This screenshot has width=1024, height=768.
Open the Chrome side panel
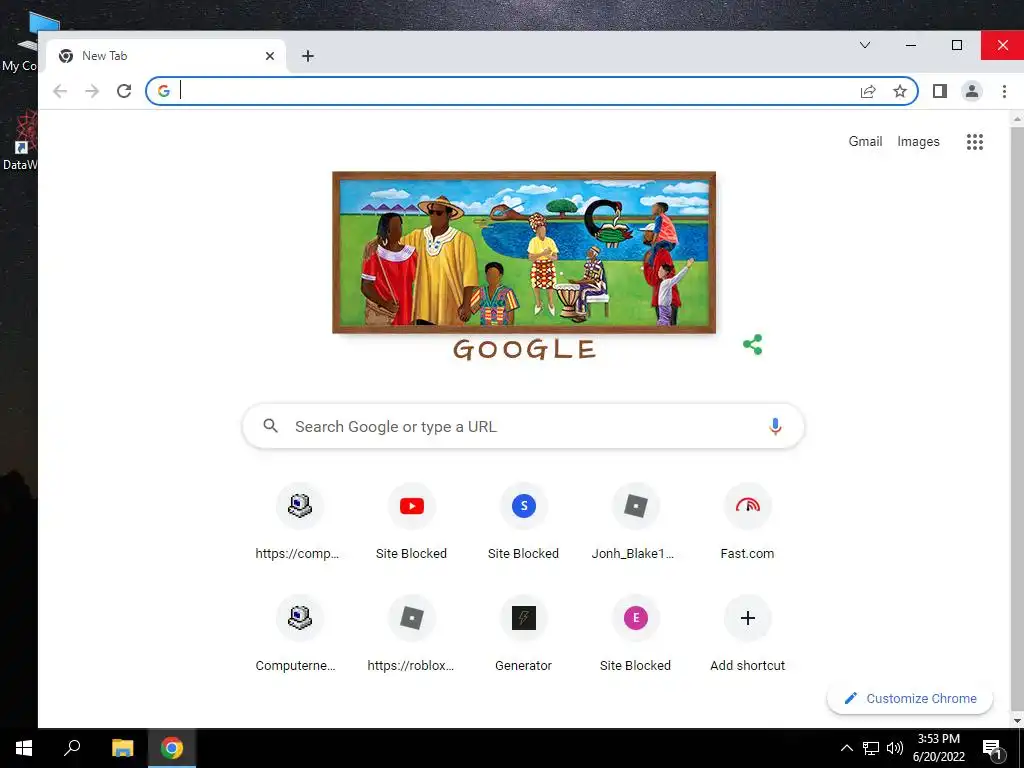point(940,91)
